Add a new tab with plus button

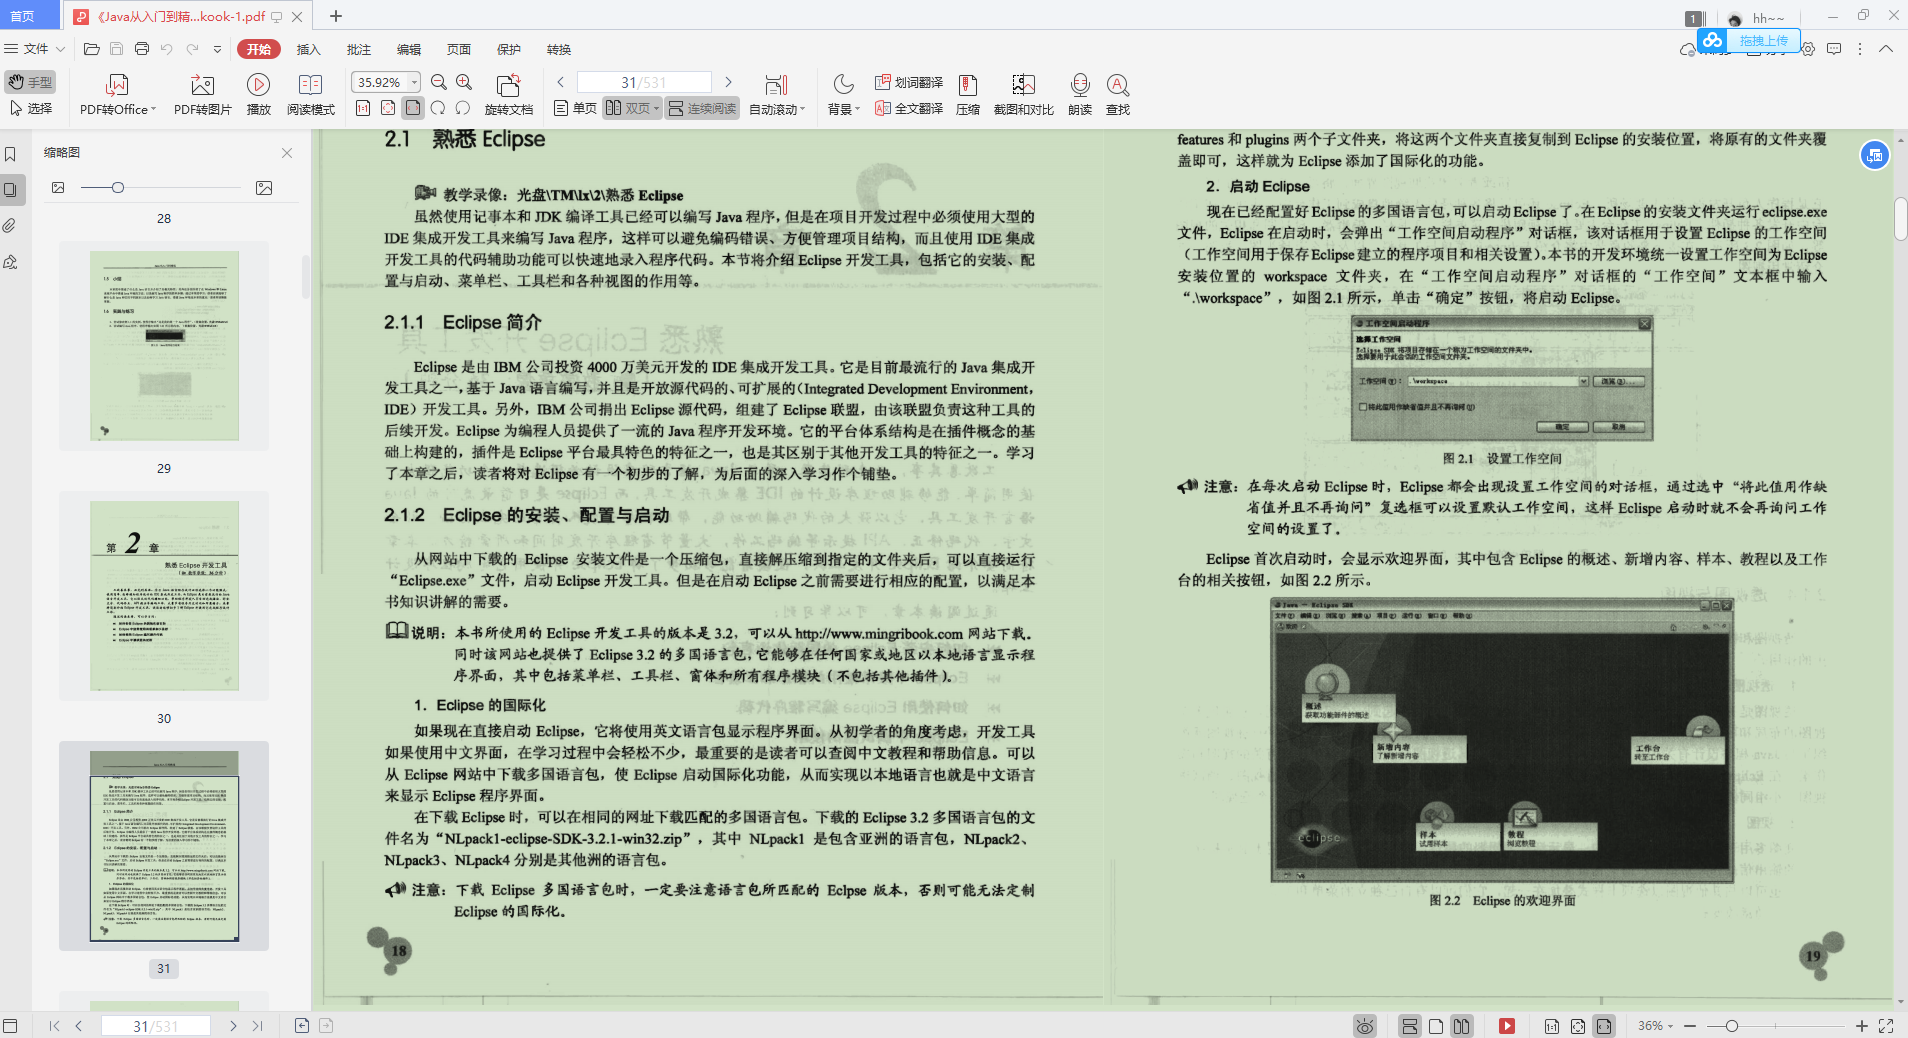click(336, 16)
